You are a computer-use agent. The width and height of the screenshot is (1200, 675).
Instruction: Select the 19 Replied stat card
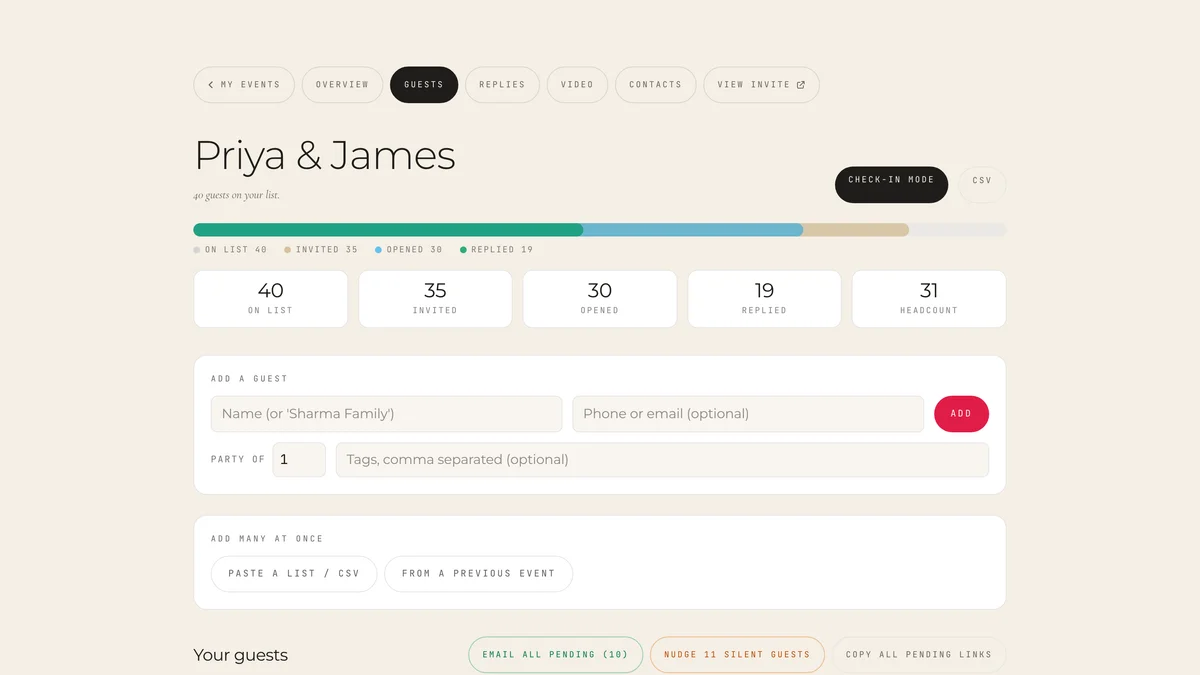pos(764,299)
